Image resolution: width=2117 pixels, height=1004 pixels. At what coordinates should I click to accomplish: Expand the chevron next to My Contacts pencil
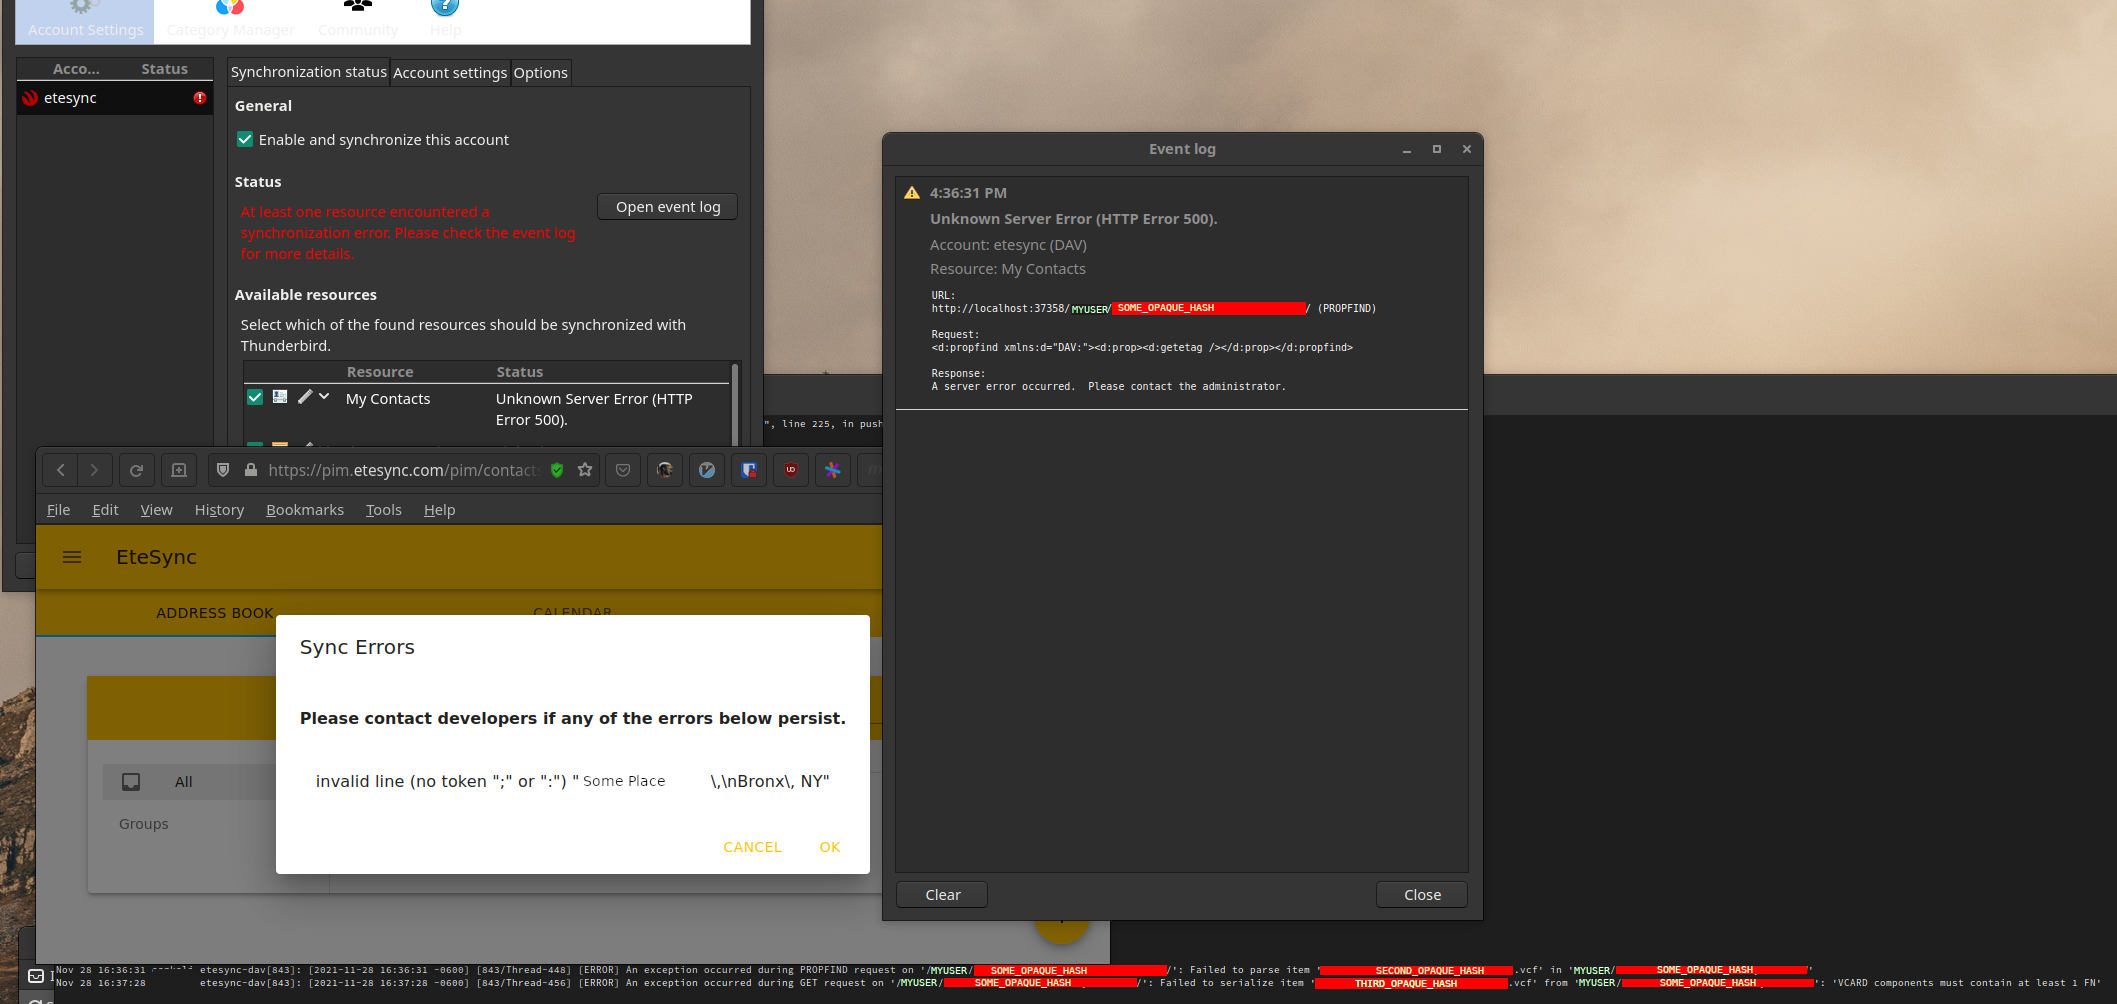tap(323, 397)
